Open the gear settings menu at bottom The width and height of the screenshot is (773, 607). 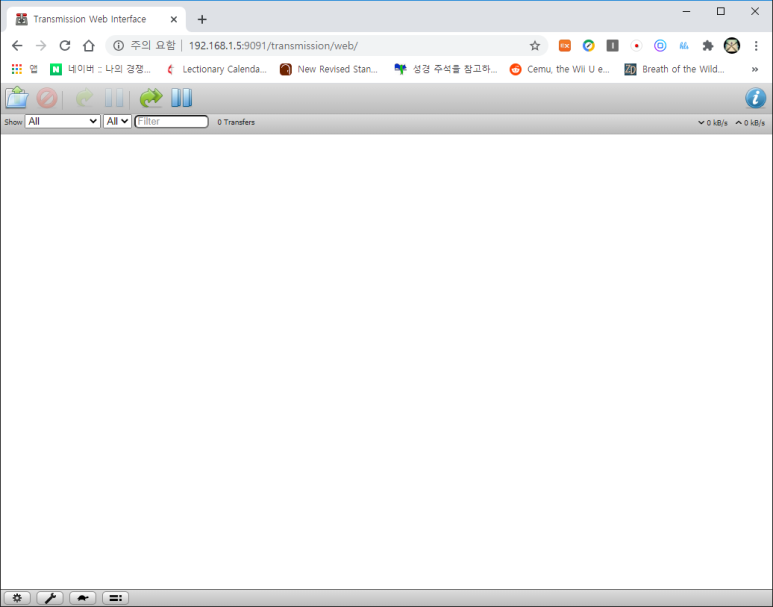[x=17, y=598]
